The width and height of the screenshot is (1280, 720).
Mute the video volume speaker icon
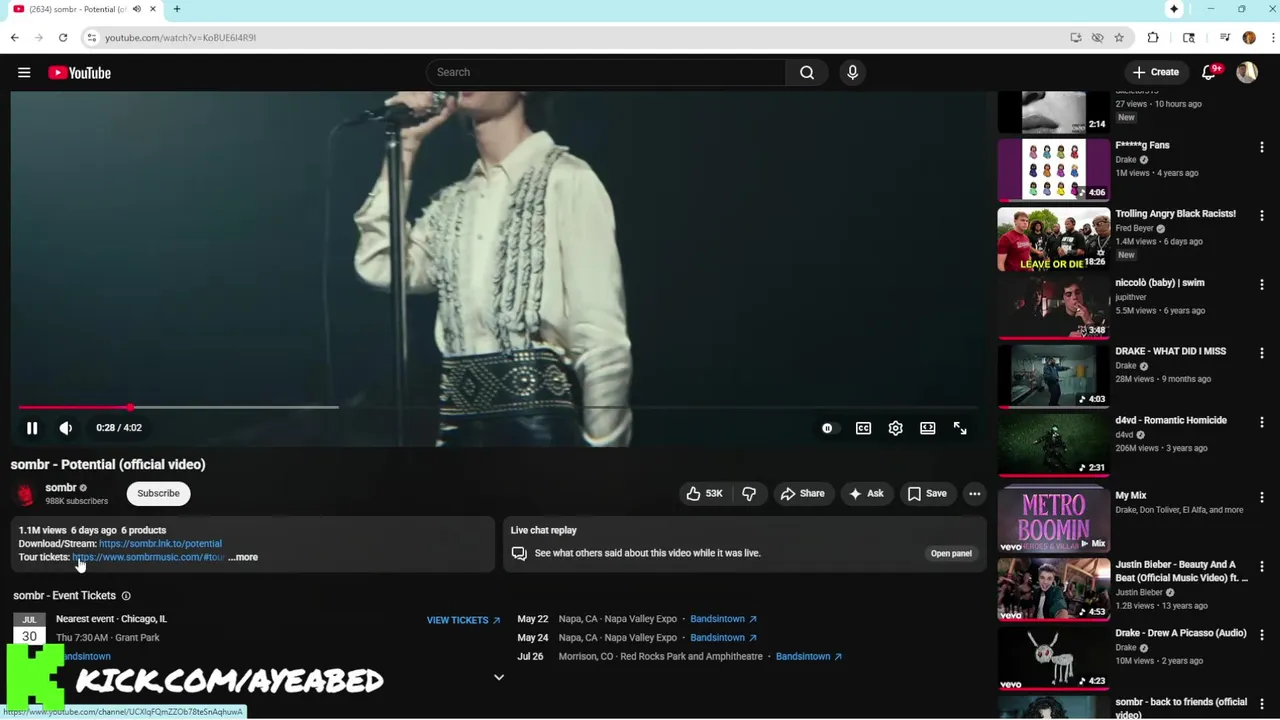click(66, 428)
